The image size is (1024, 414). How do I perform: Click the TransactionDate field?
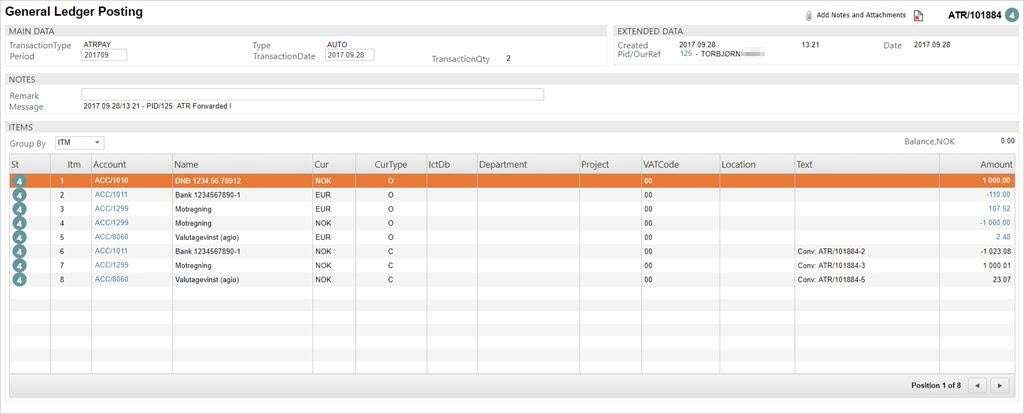[x=350, y=56]
